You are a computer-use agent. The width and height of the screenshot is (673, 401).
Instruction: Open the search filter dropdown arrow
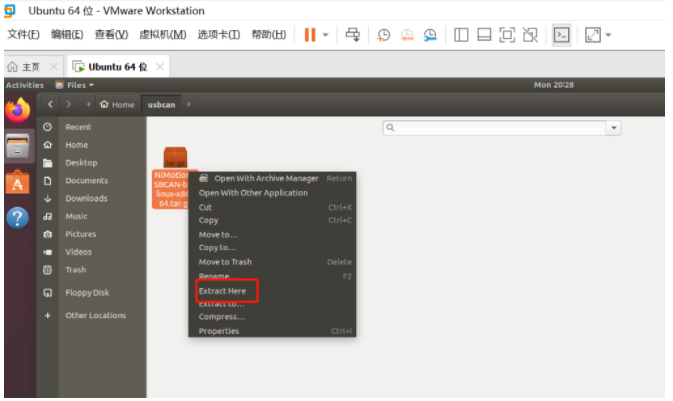point(614,128)
